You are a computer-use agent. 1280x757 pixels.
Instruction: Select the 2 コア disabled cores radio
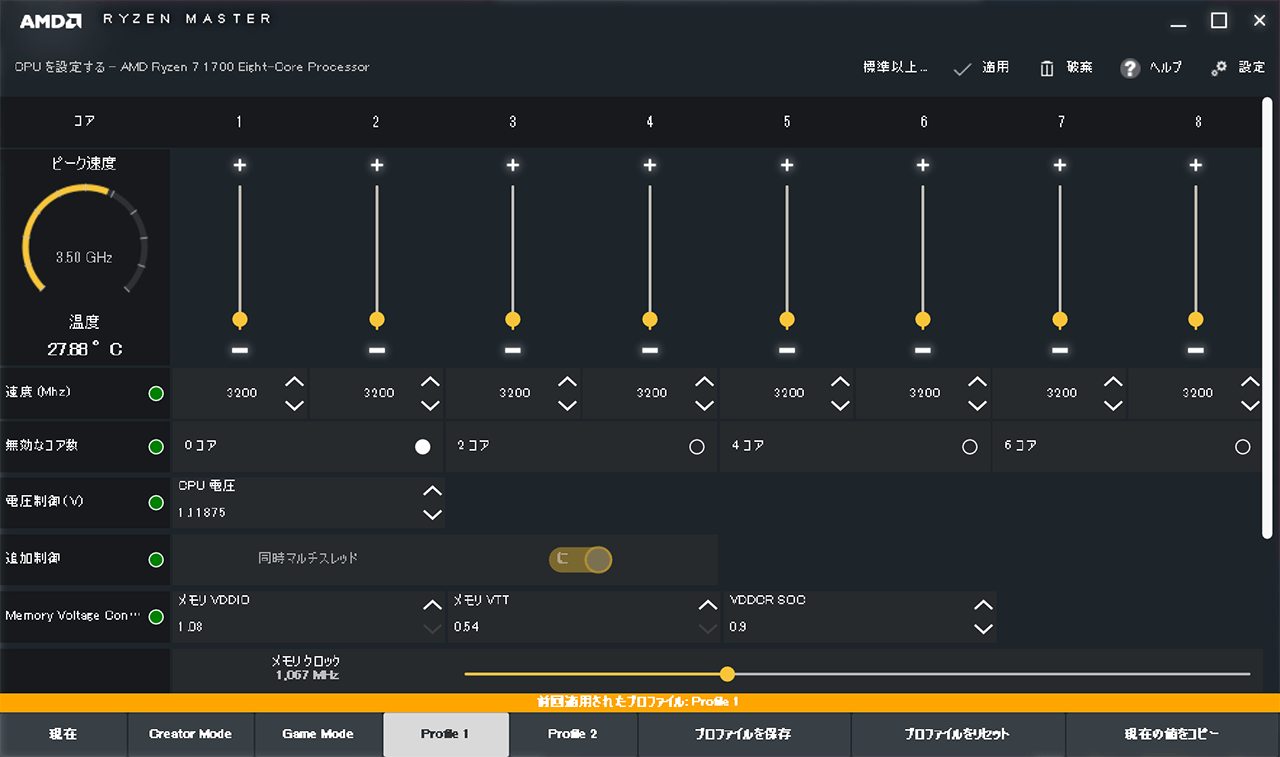coord(697,447)
